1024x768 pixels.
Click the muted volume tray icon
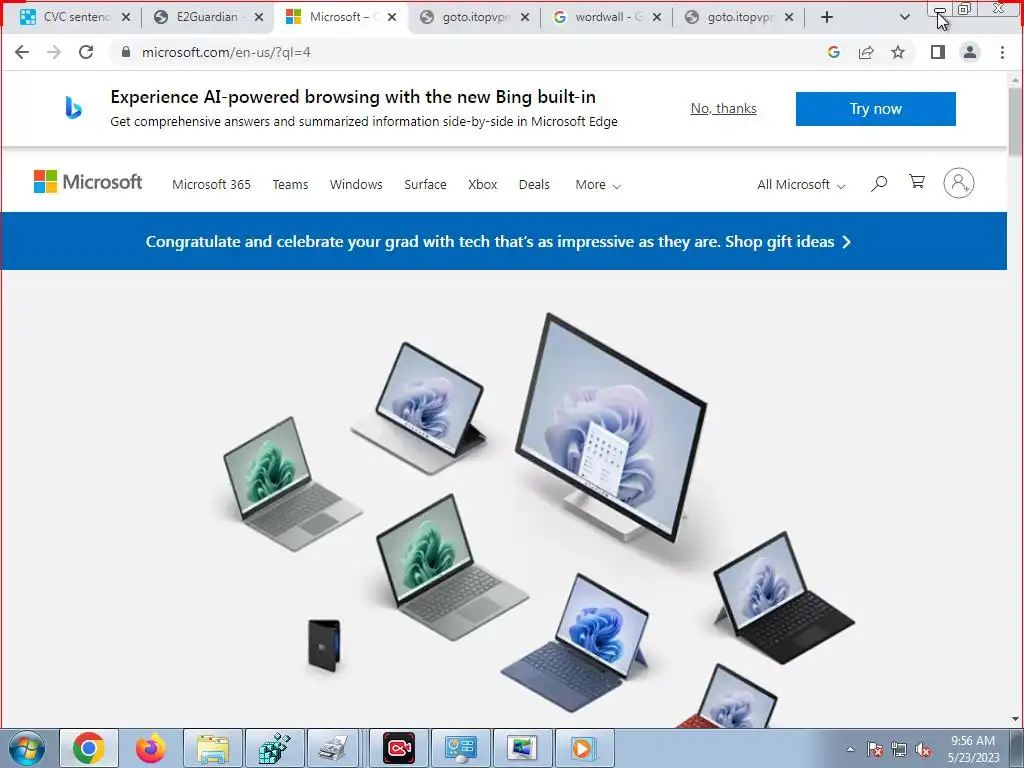[x=923, y=749]
